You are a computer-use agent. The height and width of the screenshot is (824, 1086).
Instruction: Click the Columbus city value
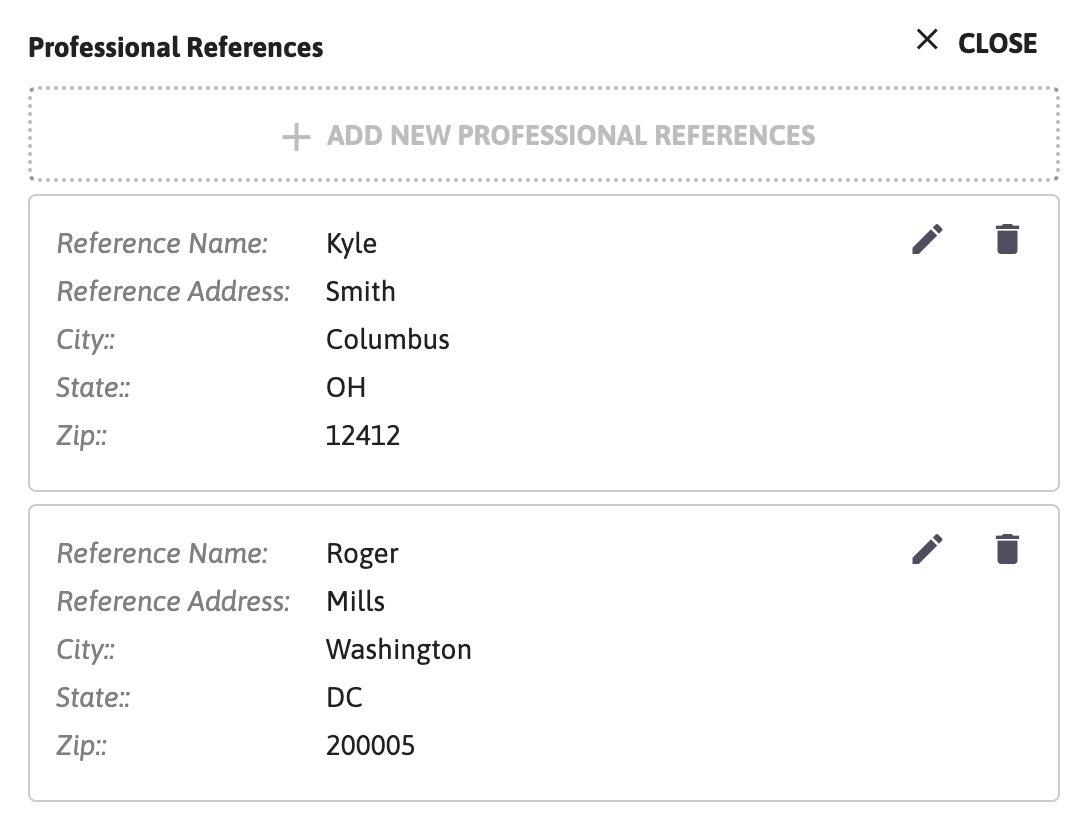pos(387,340)
